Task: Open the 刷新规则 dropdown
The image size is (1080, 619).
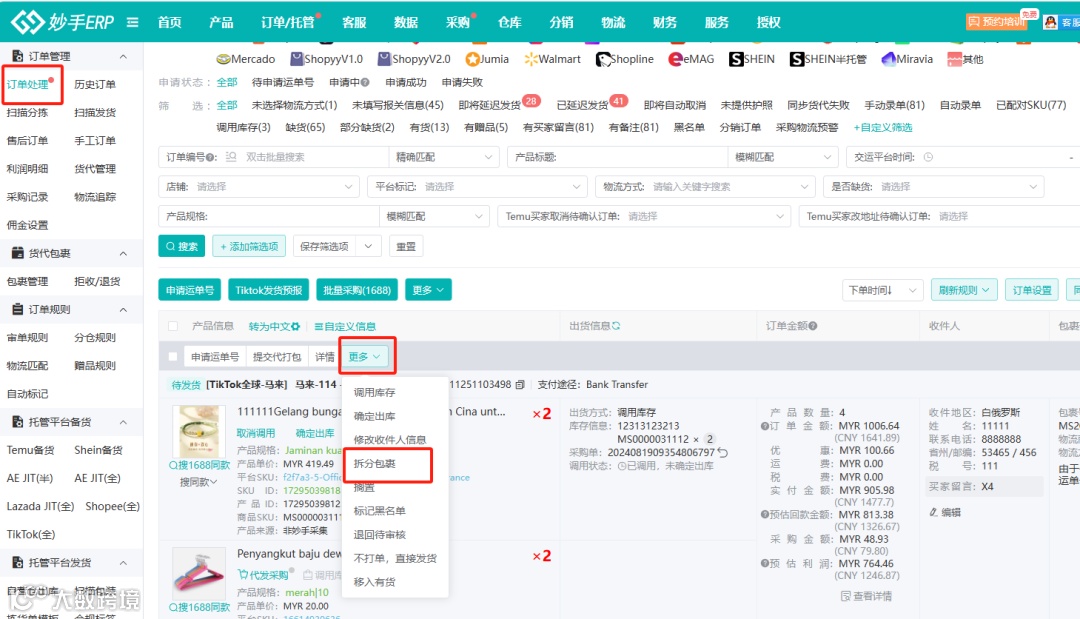Action: (963, 290)
